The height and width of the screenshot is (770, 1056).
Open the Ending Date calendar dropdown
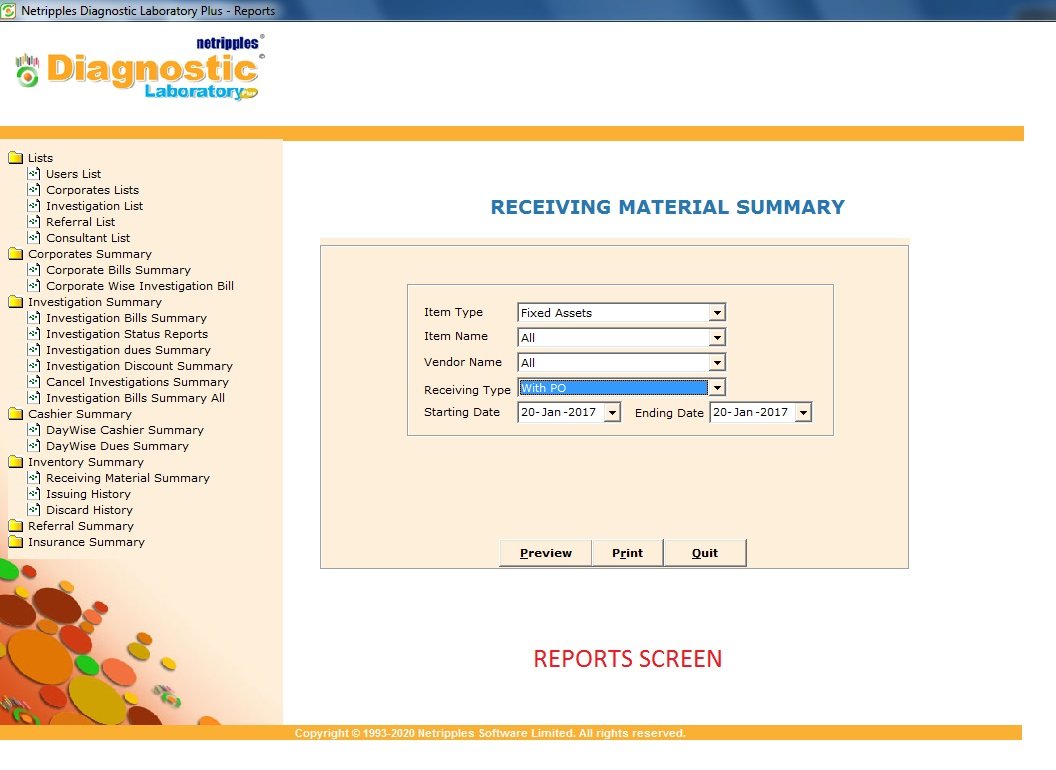803,412
